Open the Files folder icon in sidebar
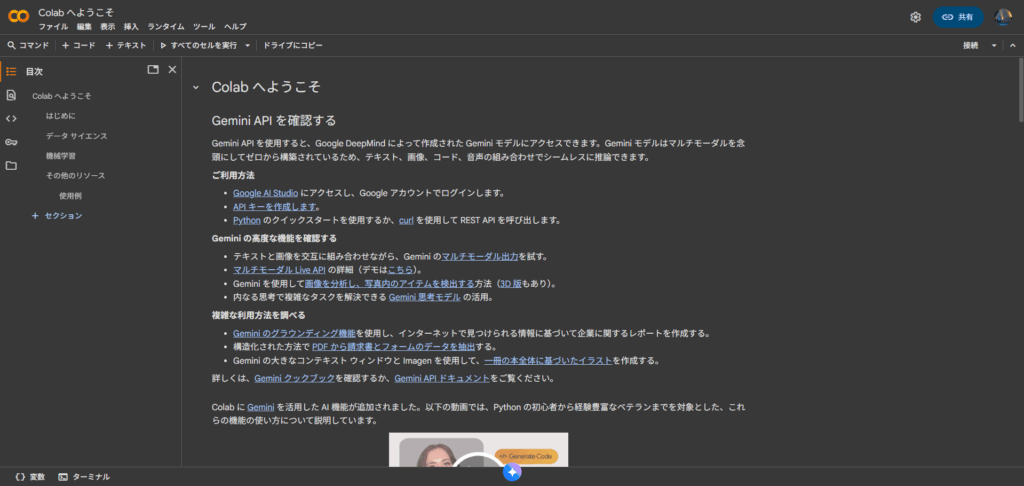The image size is (1024, 486). click(x=11, y=165)
